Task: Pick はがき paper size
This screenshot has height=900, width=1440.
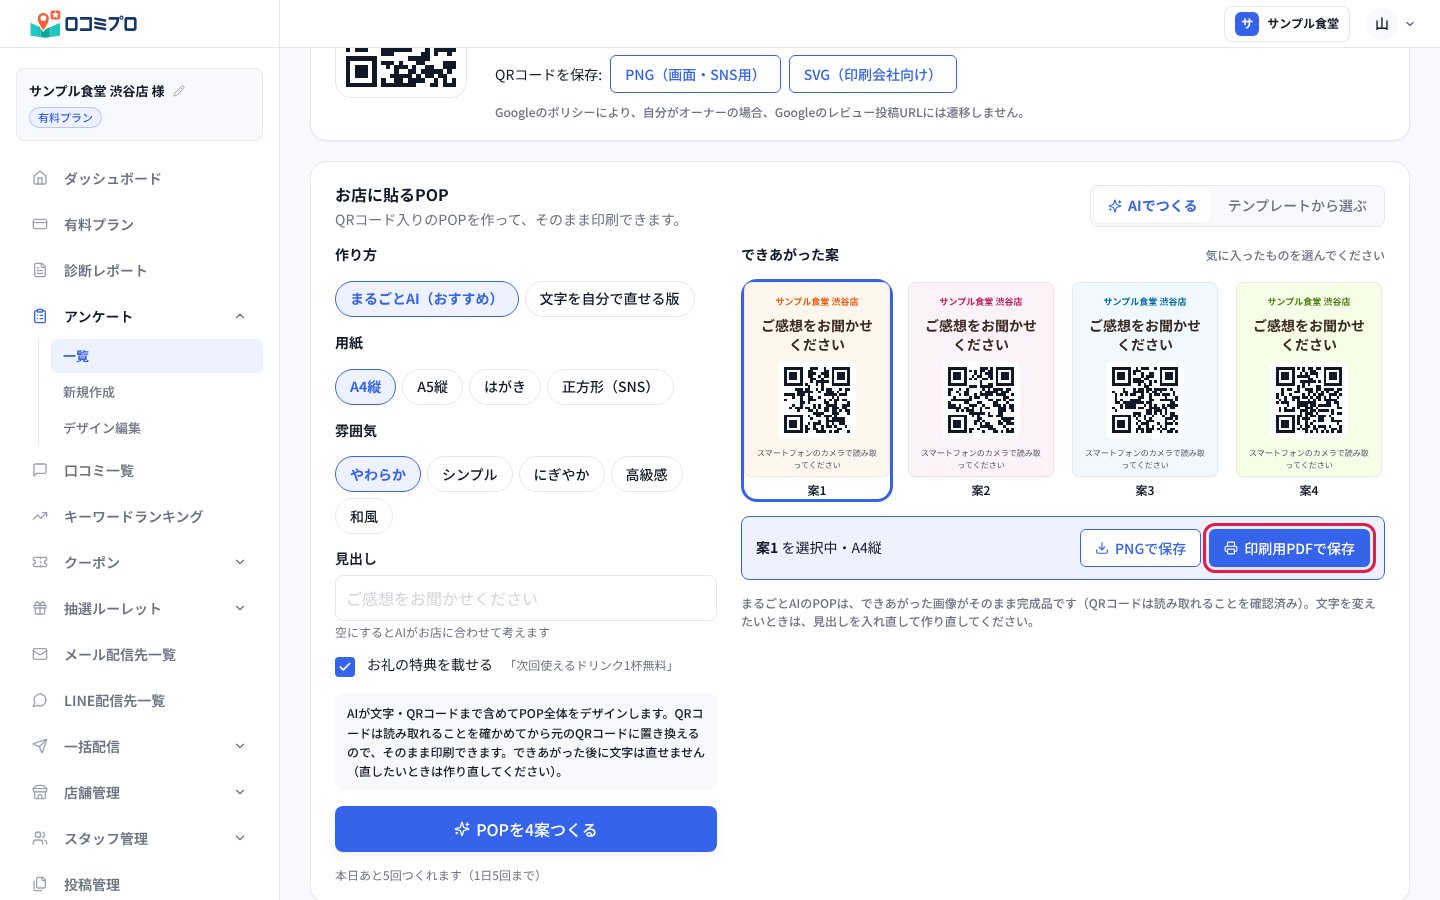Action: [x=505, y=387]
